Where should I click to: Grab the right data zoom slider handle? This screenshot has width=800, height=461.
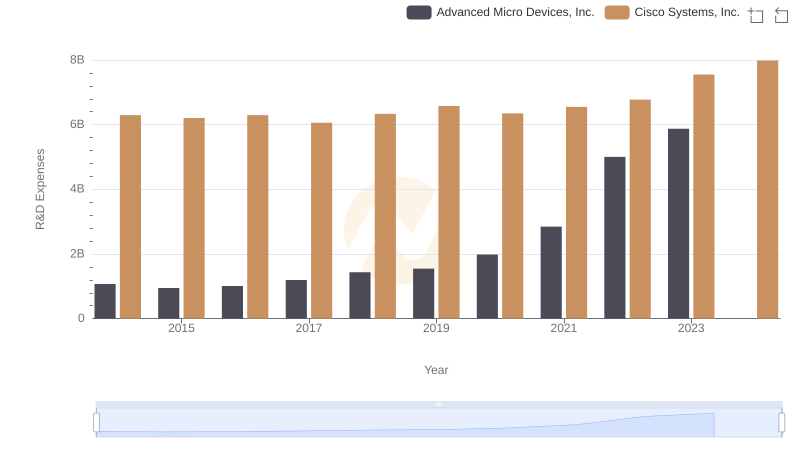[781, 423]
